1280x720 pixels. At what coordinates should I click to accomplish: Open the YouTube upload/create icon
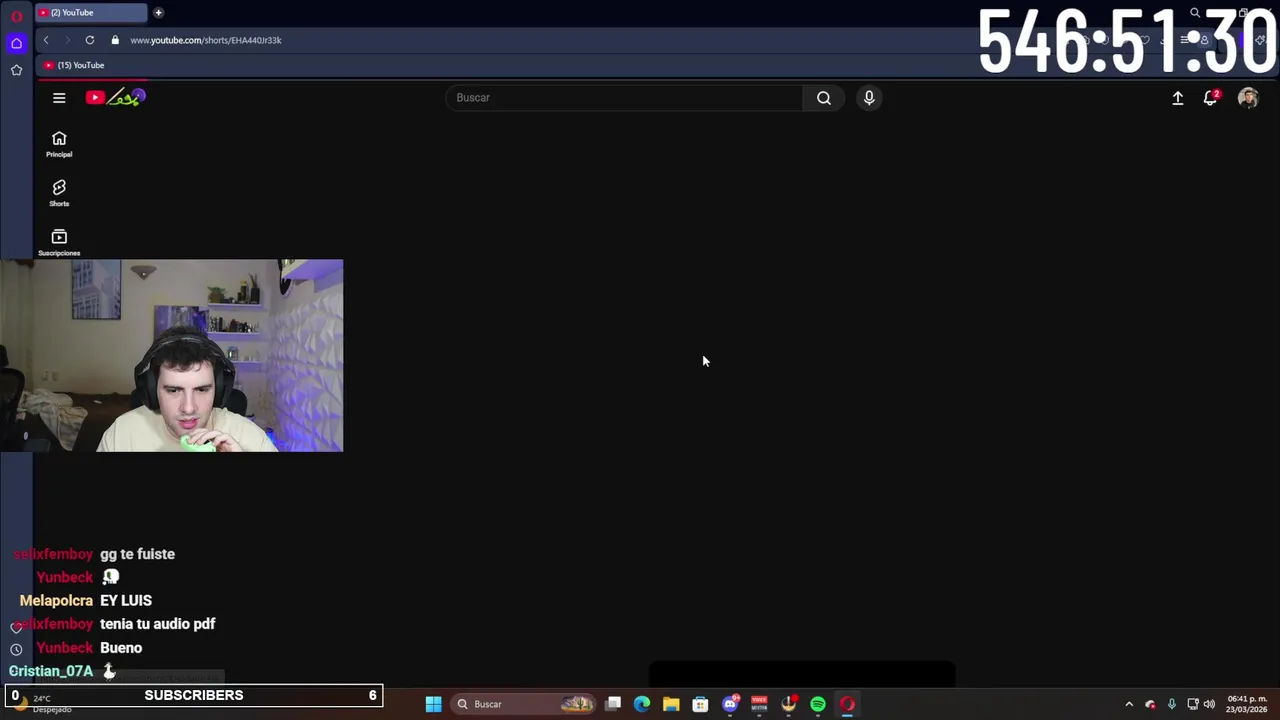[1178, 98]
